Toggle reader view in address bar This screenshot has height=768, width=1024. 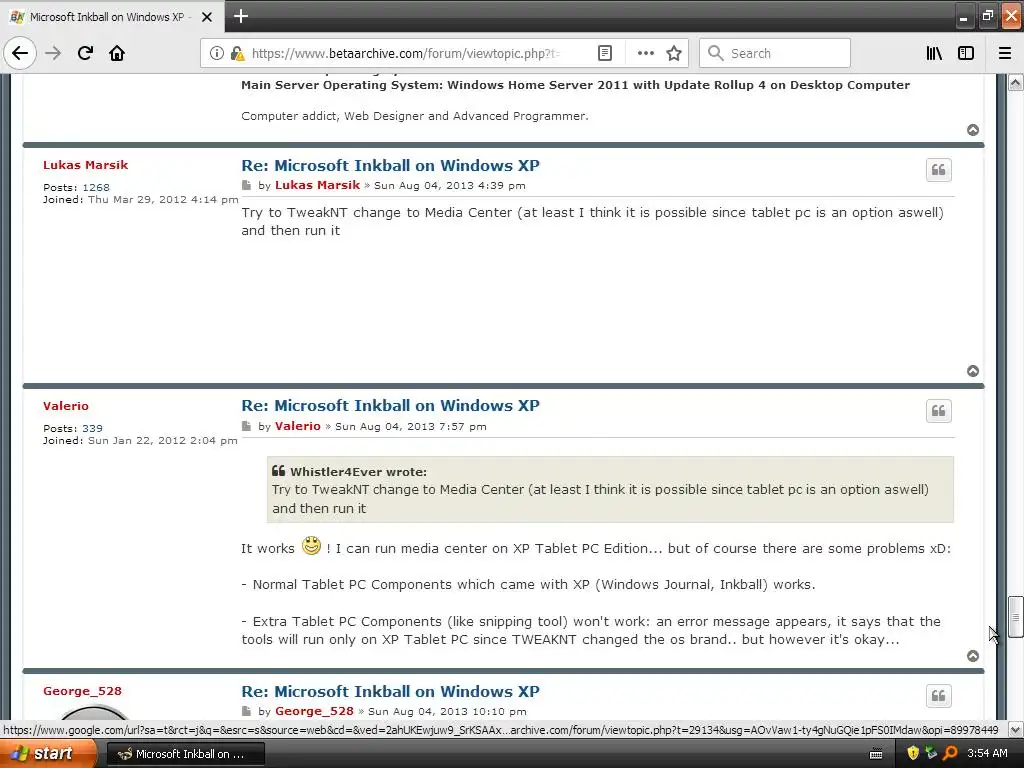(x=605, y=53)
